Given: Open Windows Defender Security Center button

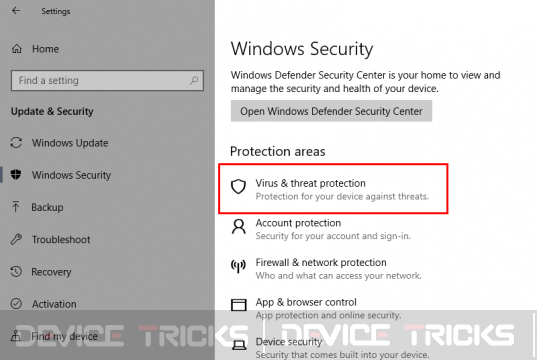Looking at the screenshot, I should [331, 111].
